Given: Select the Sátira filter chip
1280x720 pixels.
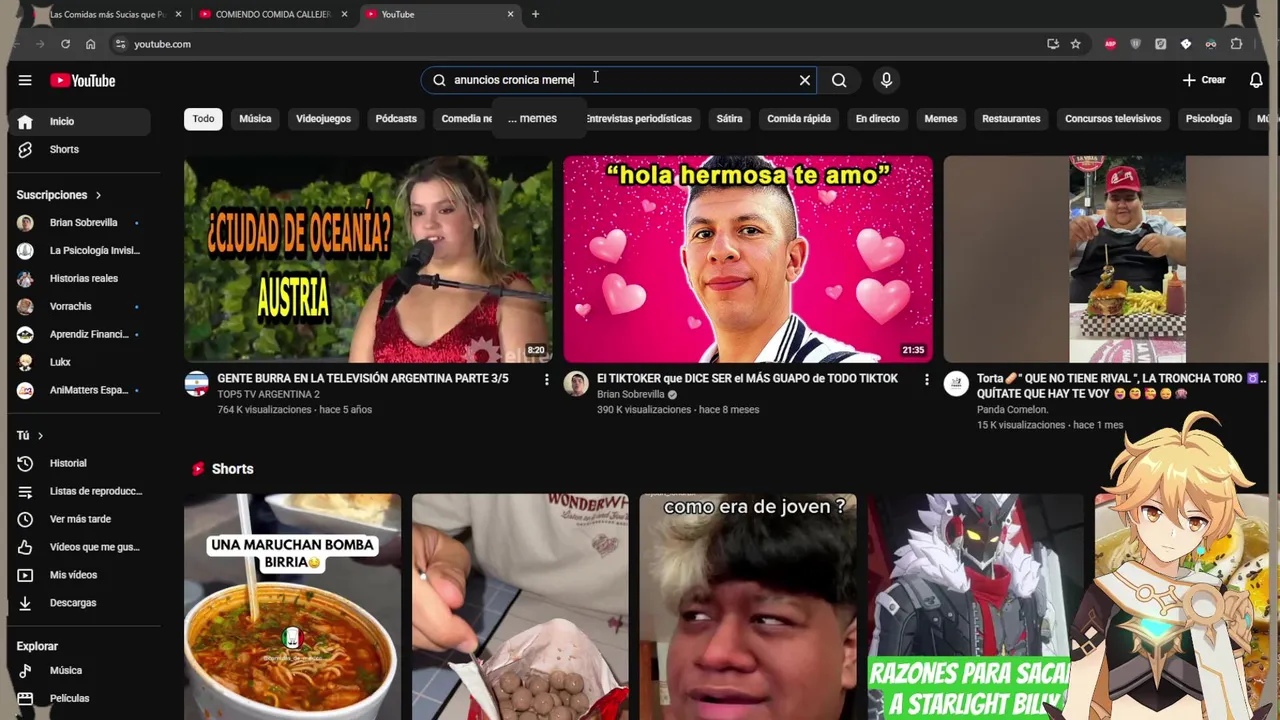Looking at the screenshot, I should tap(729, 119).
